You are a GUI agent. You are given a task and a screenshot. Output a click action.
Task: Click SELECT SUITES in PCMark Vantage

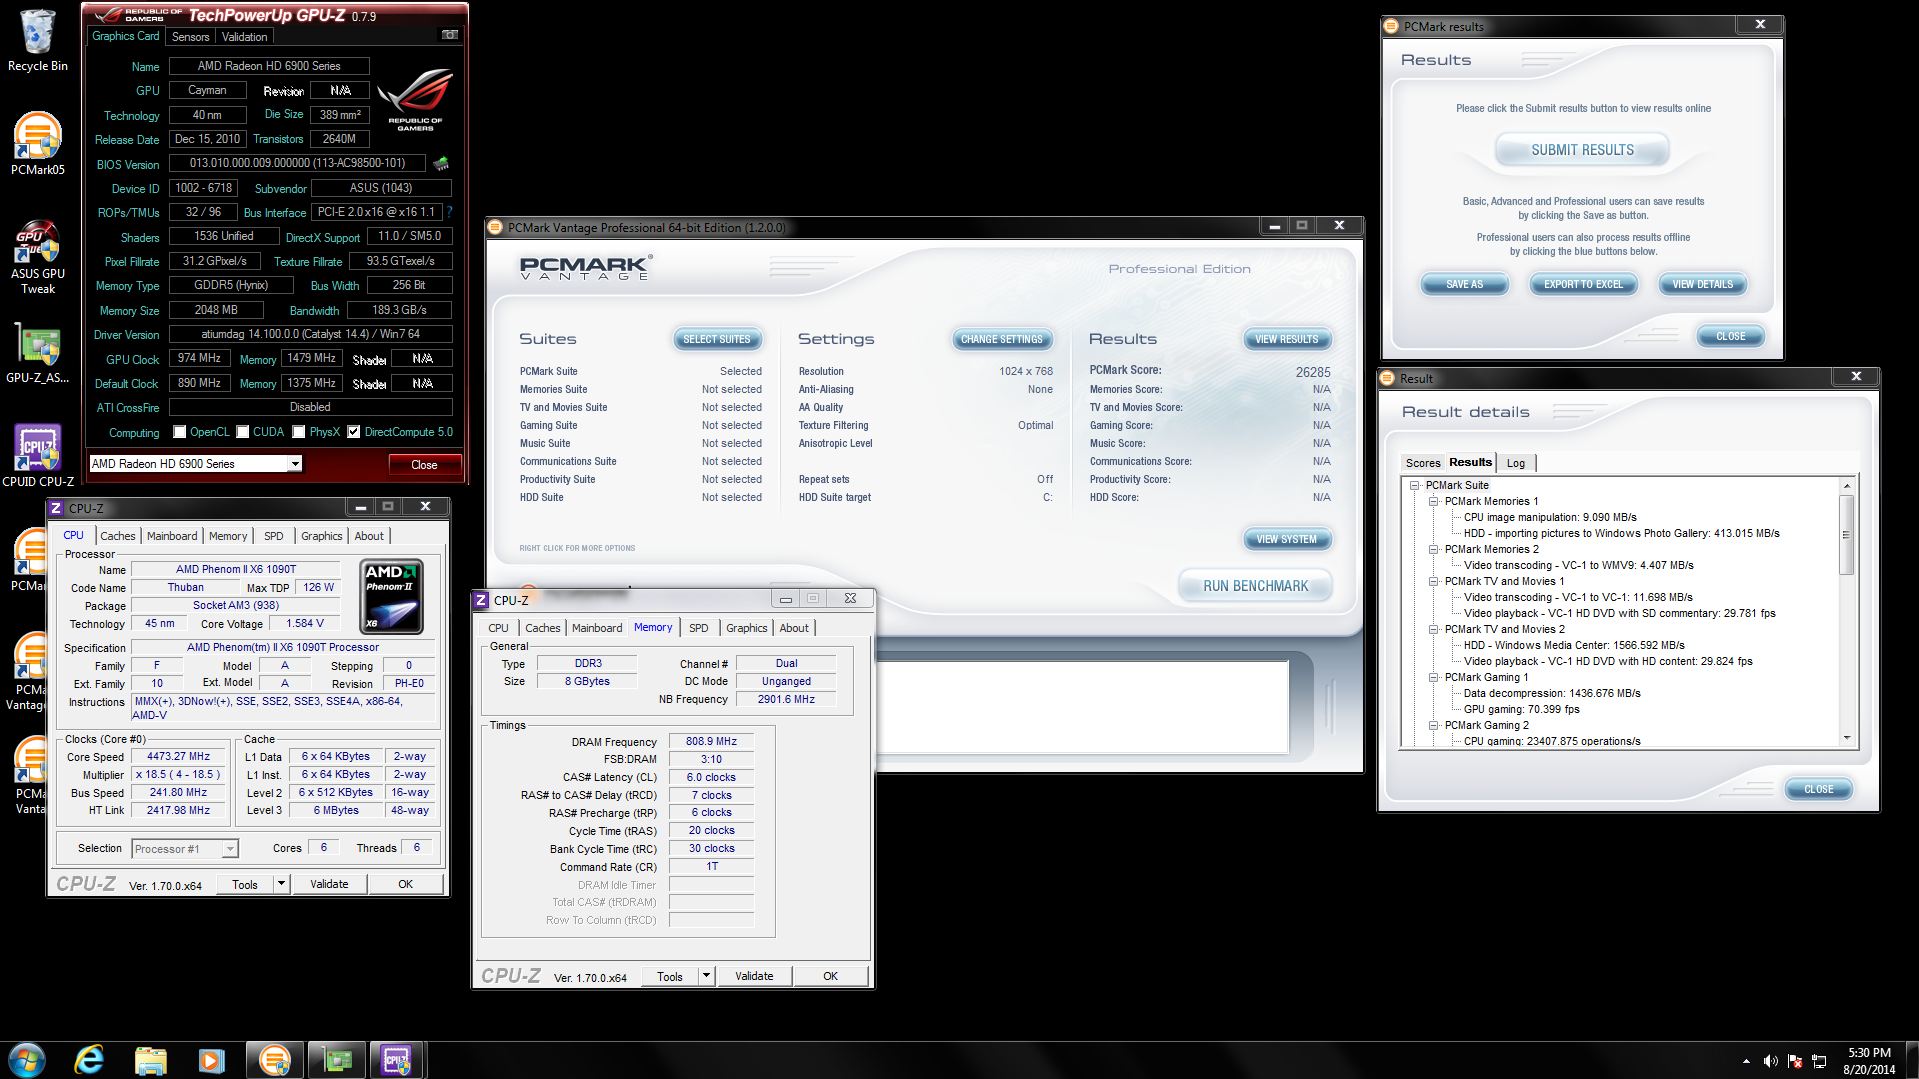pos(716,339)
